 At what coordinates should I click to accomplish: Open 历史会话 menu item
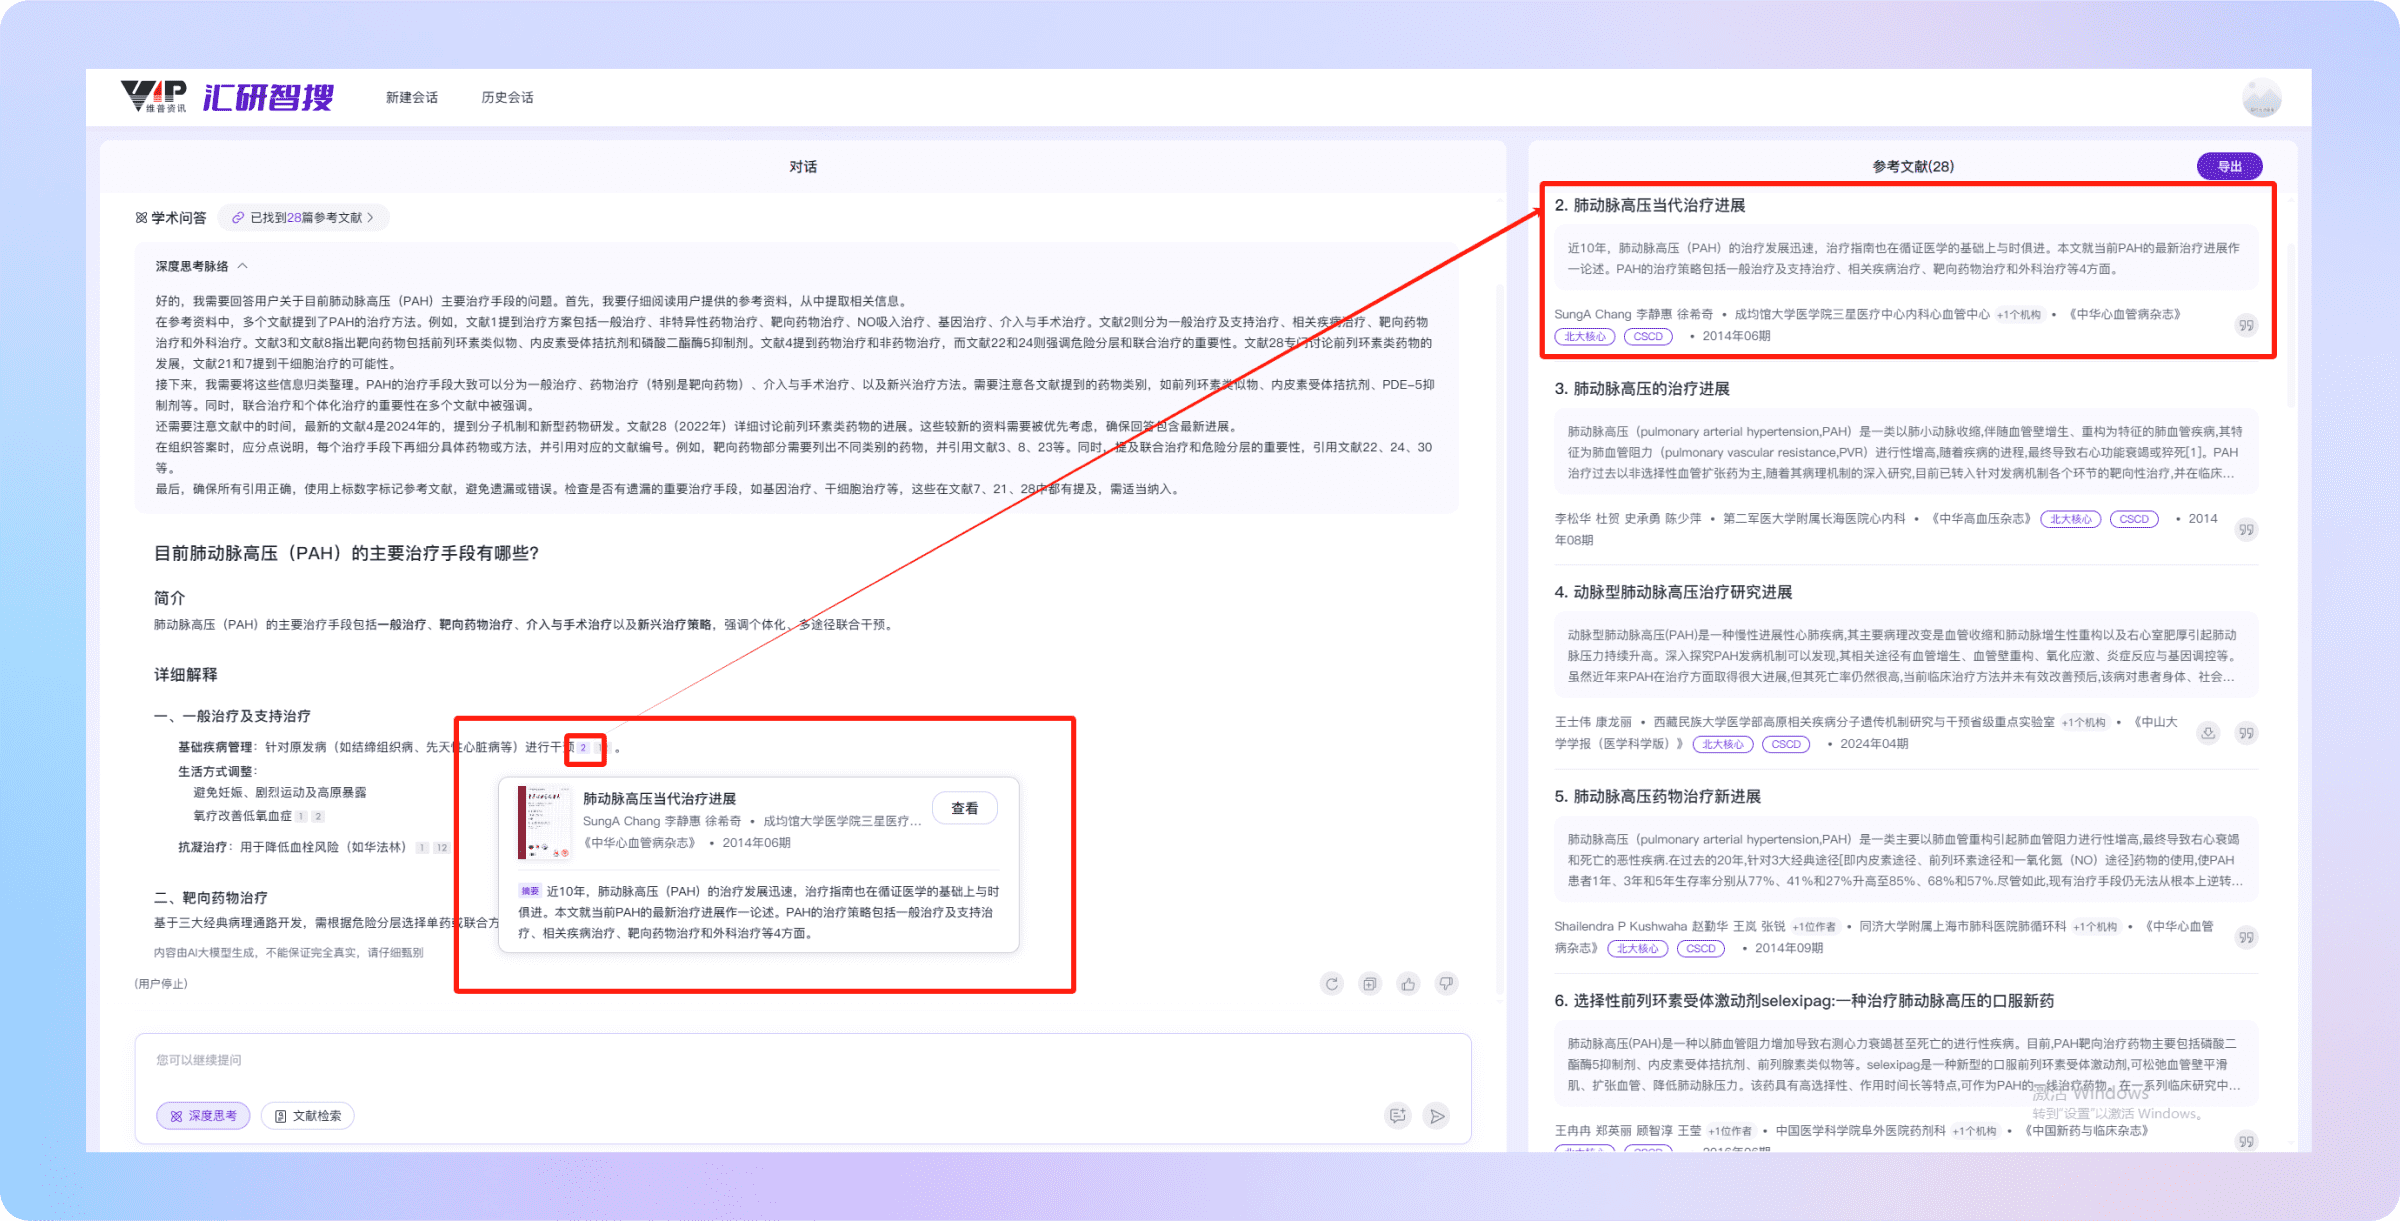tap(507, 98)
